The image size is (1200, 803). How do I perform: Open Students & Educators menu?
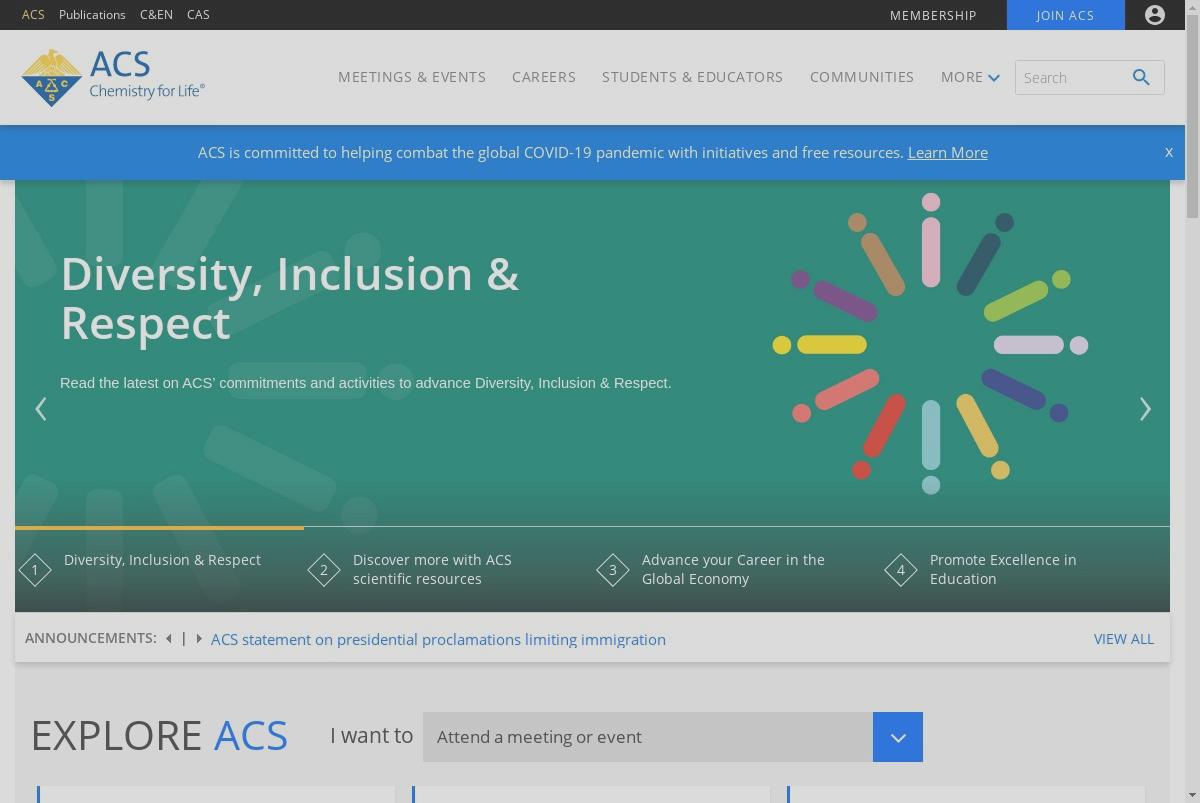[692, 77]
